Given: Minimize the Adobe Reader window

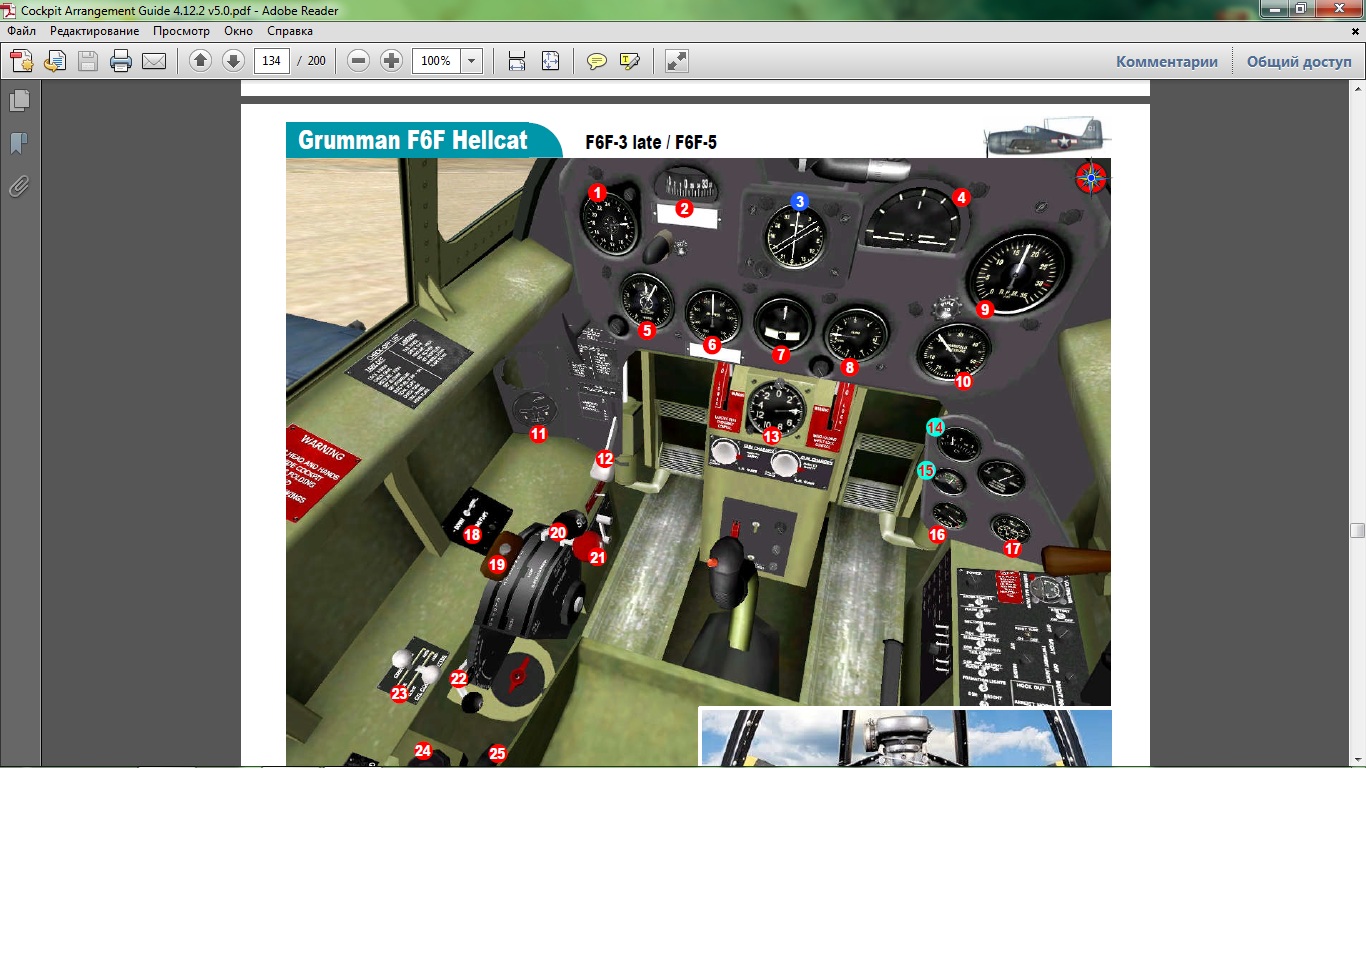Looking at the screenshot, I should (1274, 9).
